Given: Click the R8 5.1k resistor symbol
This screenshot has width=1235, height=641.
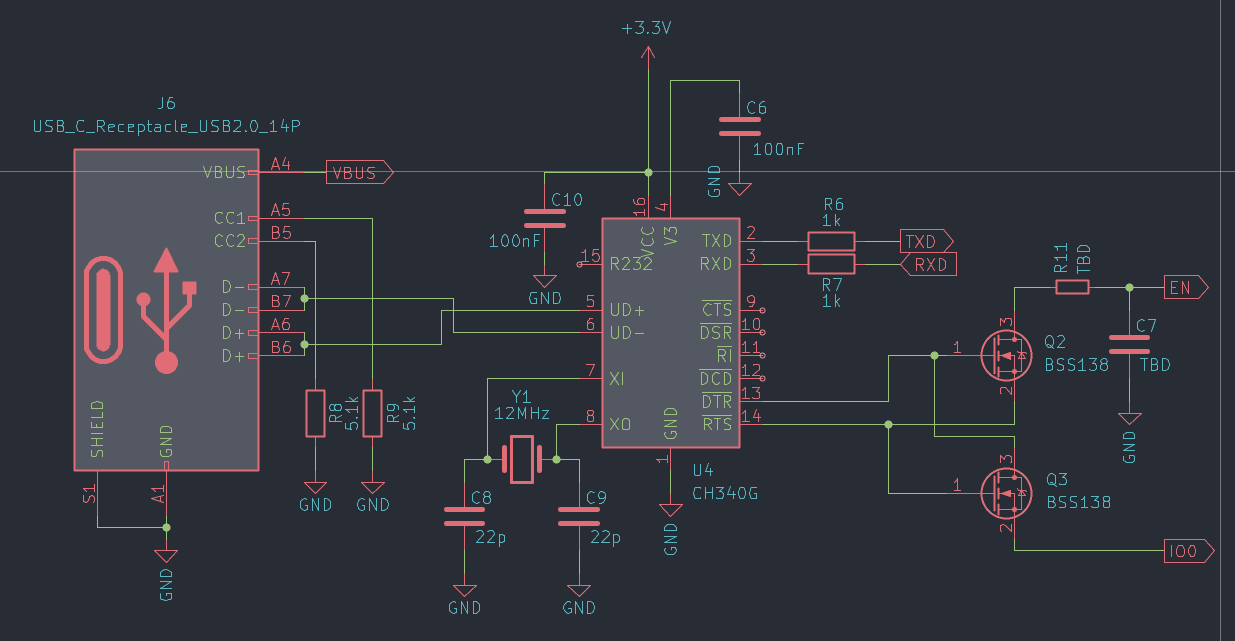Looking at the screenshot, I should click(315, 413).
